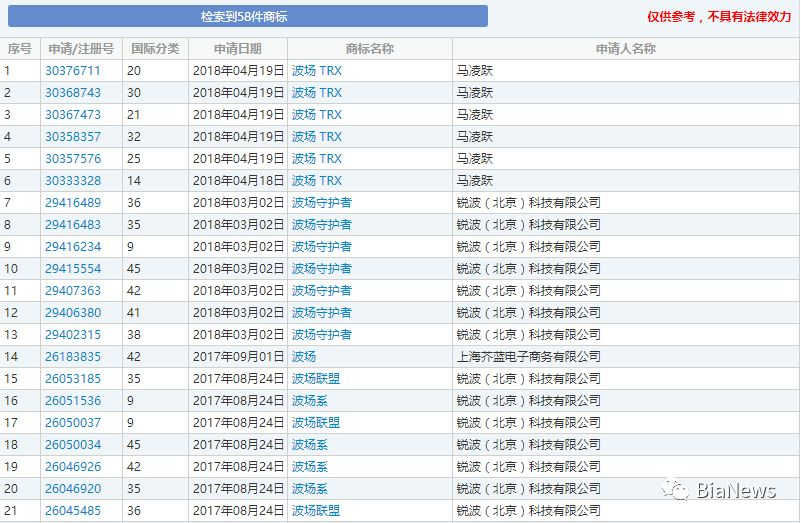Open 波场 TRX trademark in row 5
This screenshot has height=523, width=801.
click(317, 158)
